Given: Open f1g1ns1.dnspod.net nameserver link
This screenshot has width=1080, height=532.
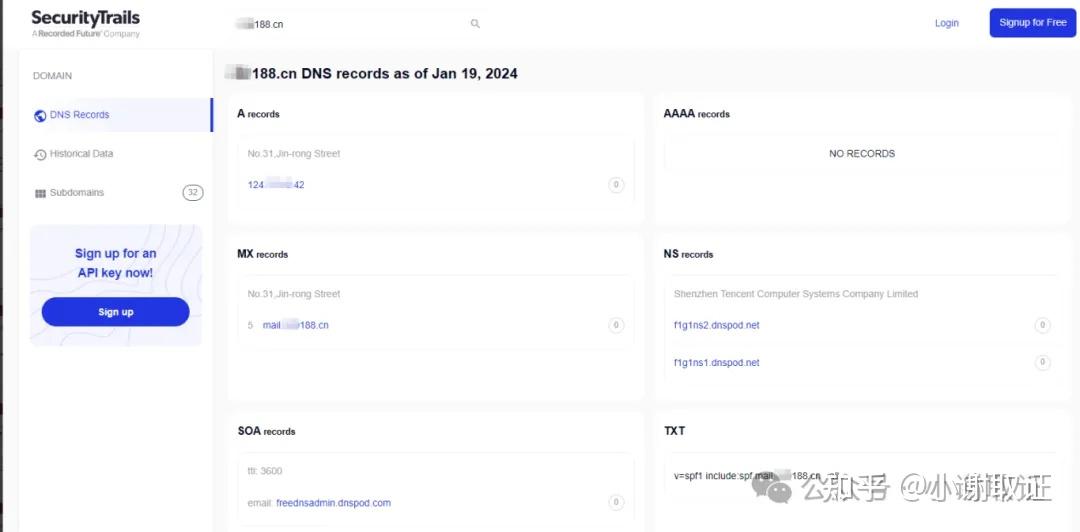Looking at the screenshot, I should tap(716, 362).
